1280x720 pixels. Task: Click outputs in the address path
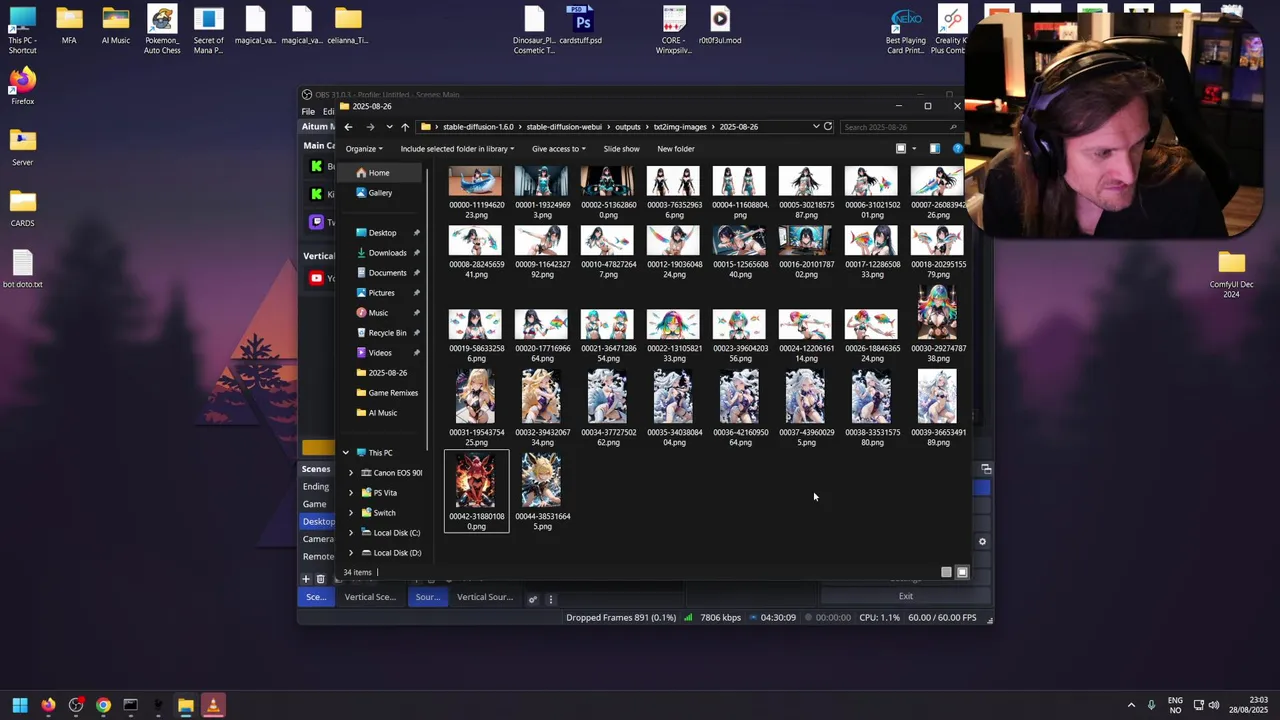pyautogui.click(x=628, y=127)
